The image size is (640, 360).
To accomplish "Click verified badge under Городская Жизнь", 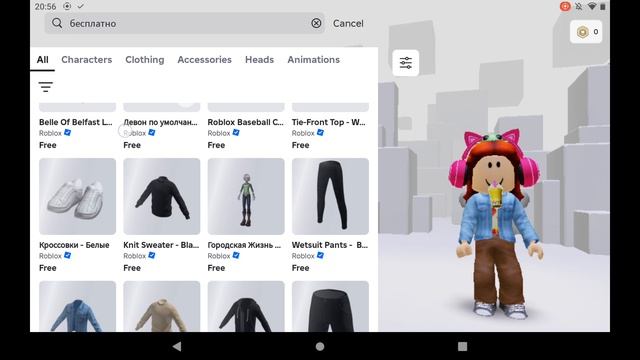I will [236, 256].
